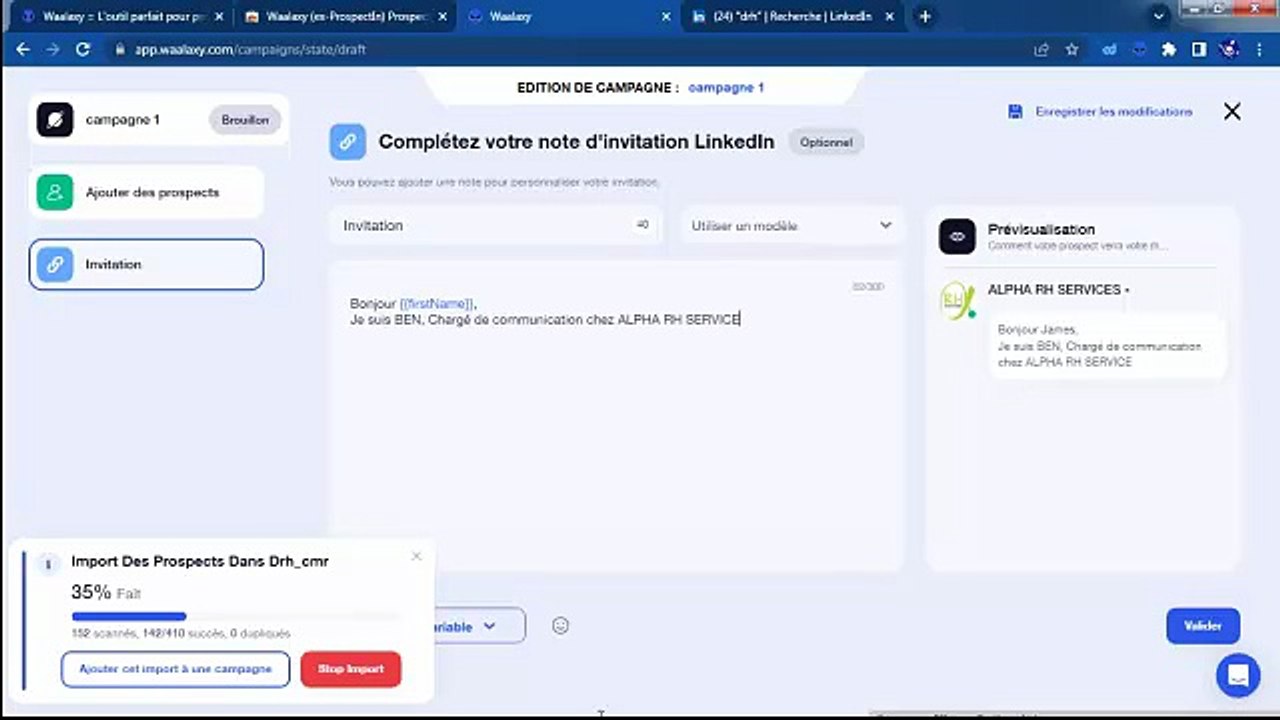Screen dimensions: 1280x720
Task: Click the Complétez votre note d'invitation LinkedIn heading
Action: coord(576,142)
